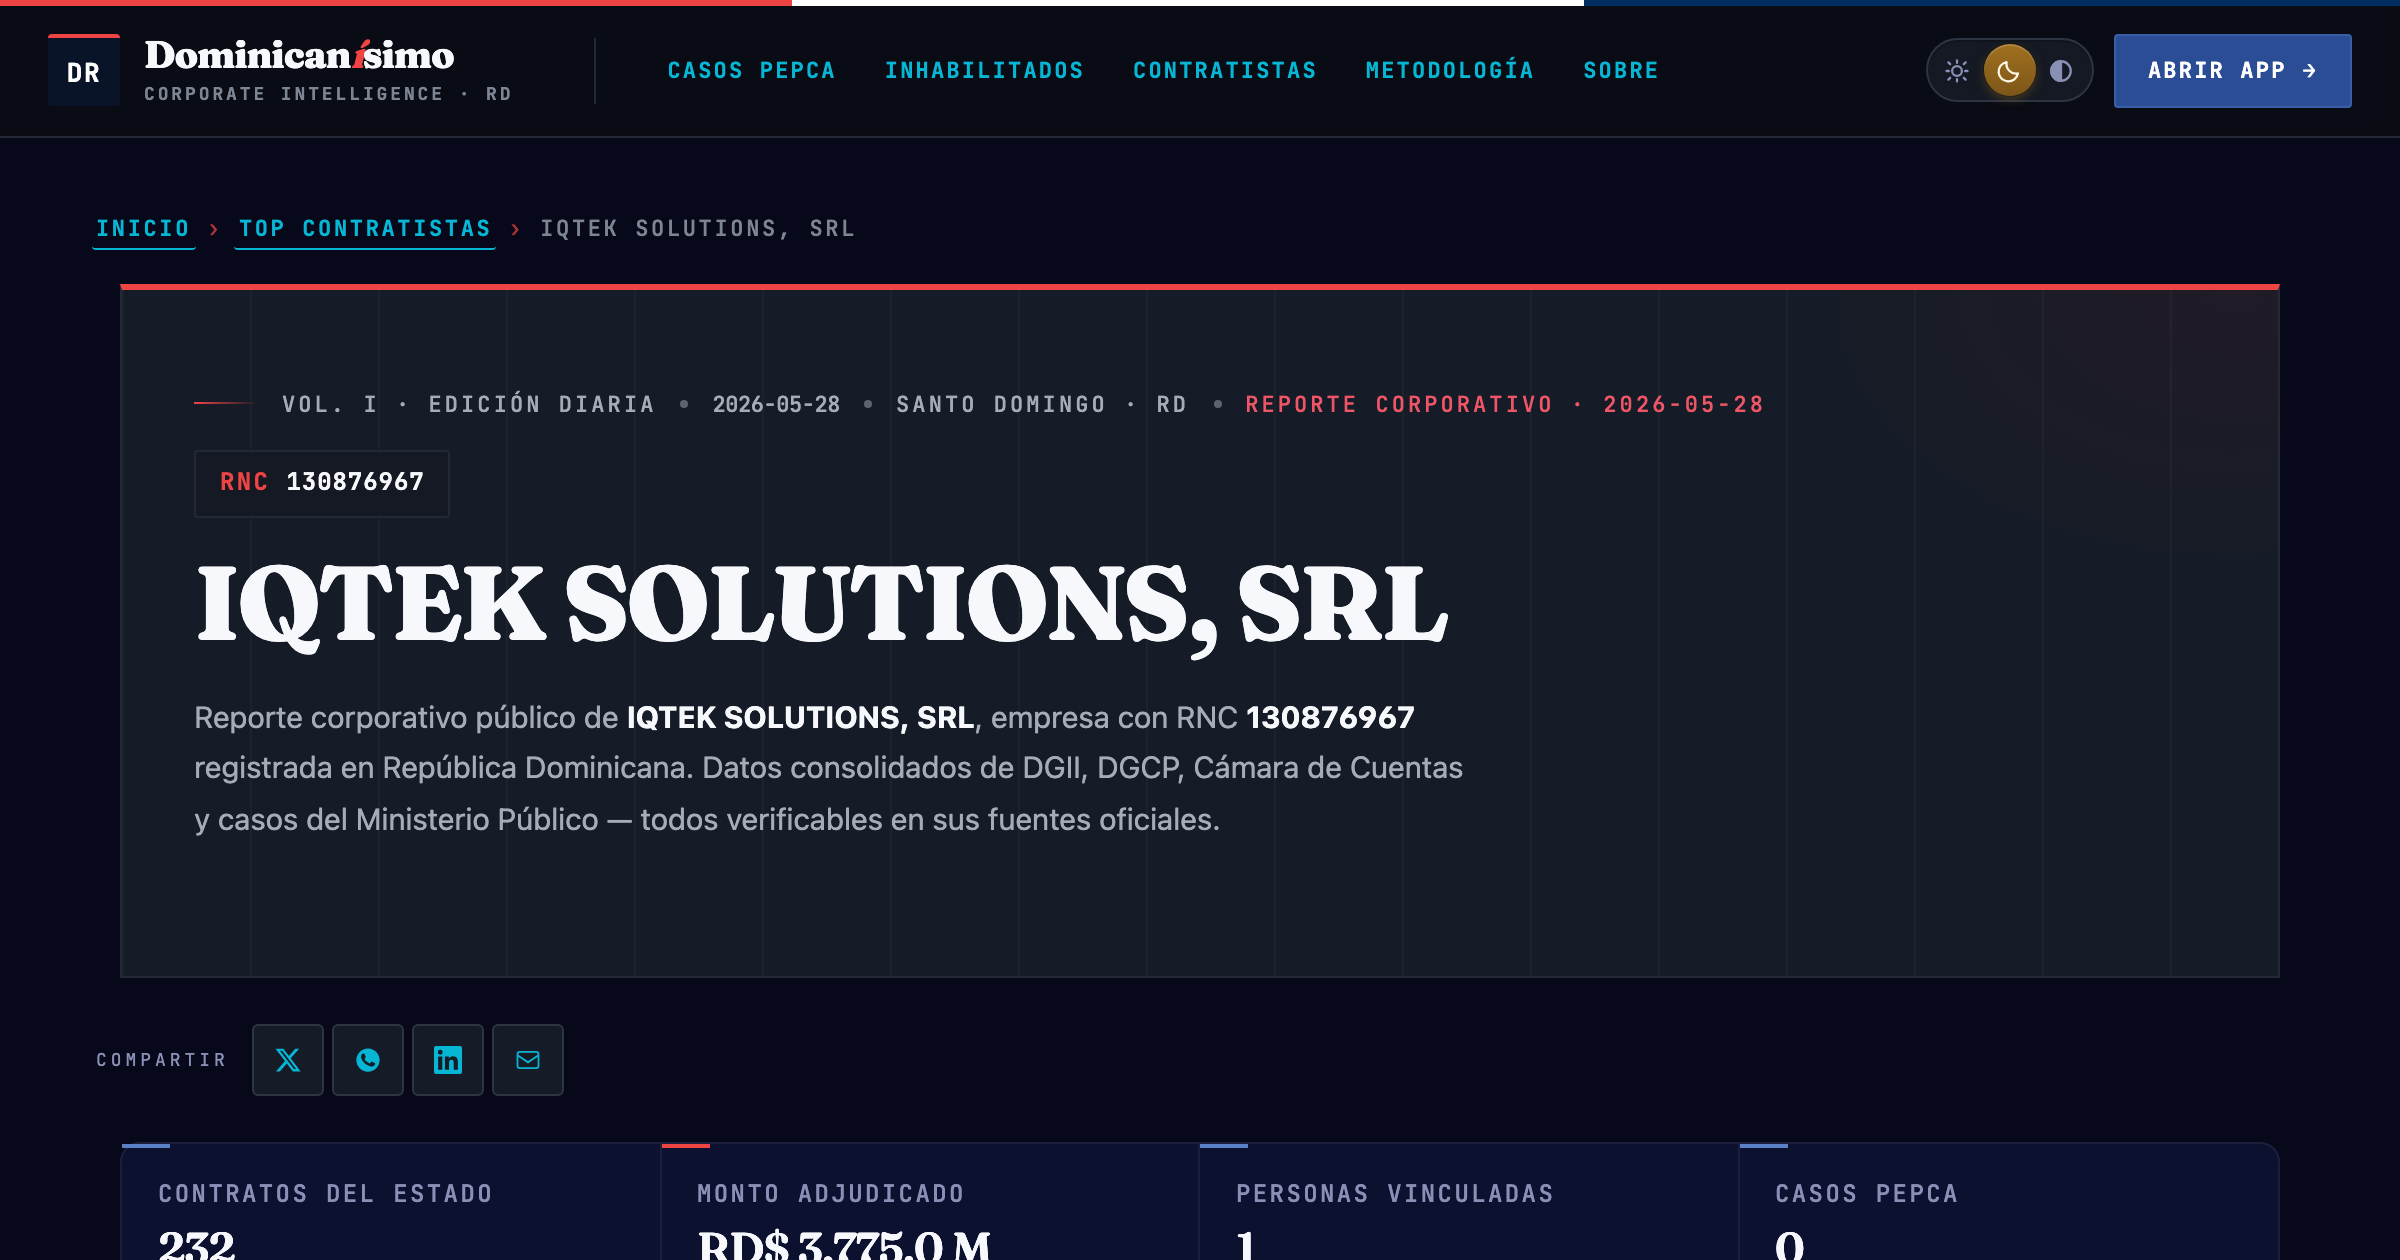This screenshot has width=2400, height=1260.
Task: Open the Top Contratistas breadcrumb
Action: click(x=365, y=229)
